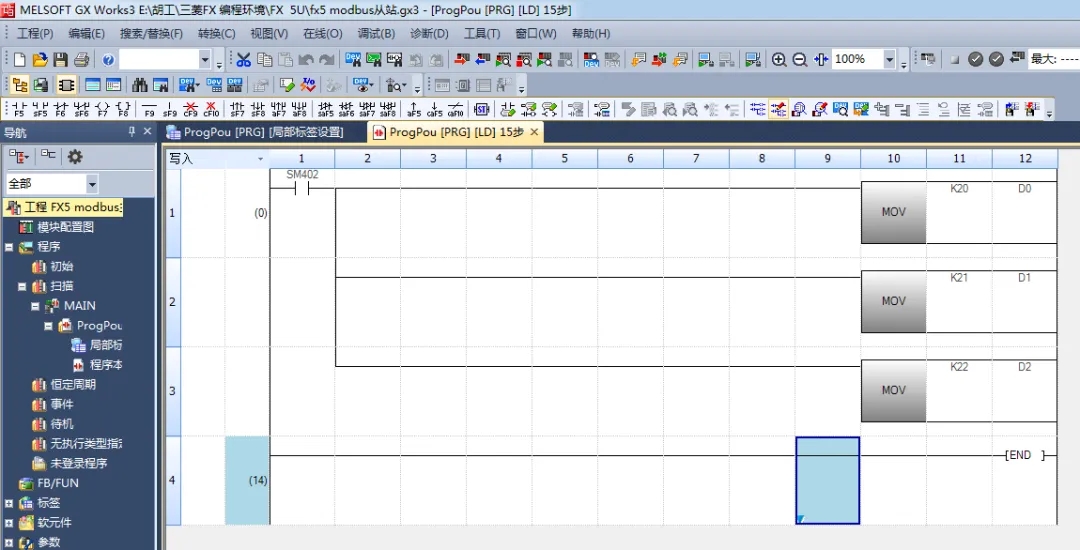Image resolution: width=1080 pixels, height=550 pixels.
Task: Toggle the project navigation pane toolbar button
Action: 18,85
